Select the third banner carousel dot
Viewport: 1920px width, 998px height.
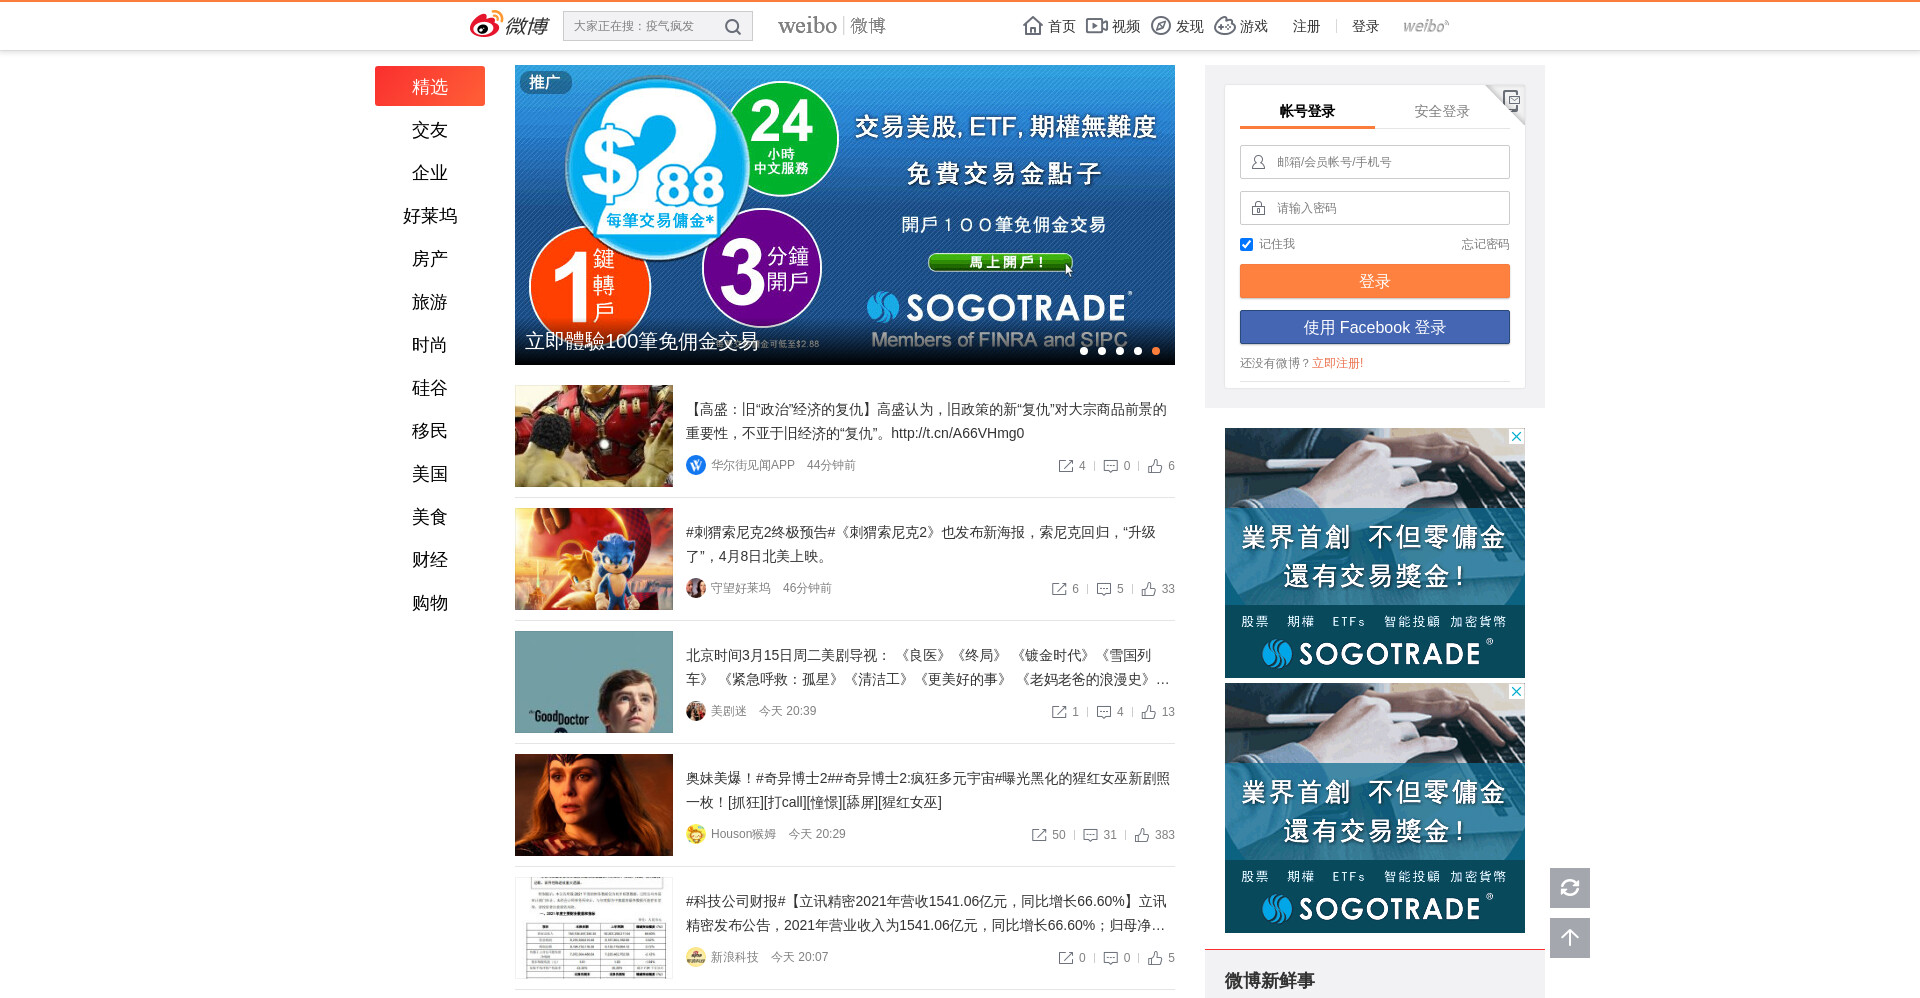point(1120,351)
